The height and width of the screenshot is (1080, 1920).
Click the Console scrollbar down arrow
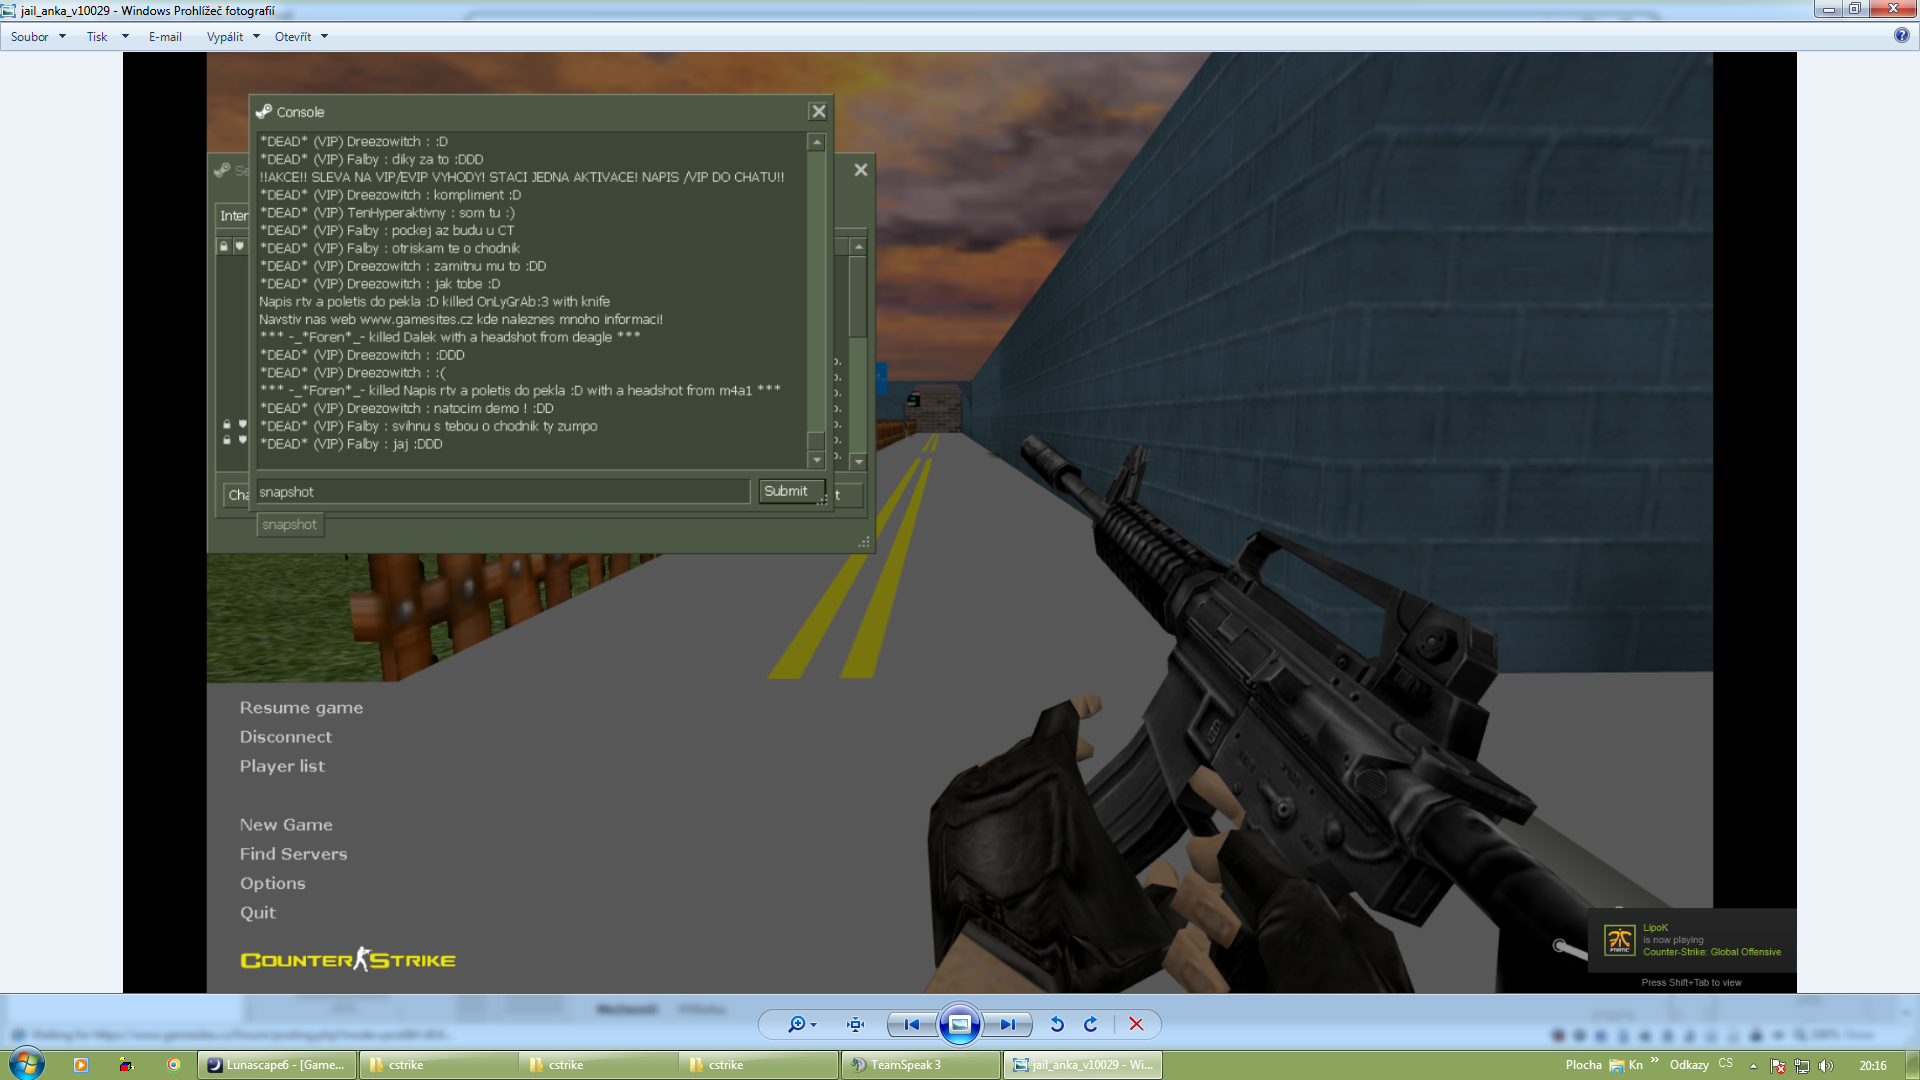pyautogui.click(x=816, y=460)
